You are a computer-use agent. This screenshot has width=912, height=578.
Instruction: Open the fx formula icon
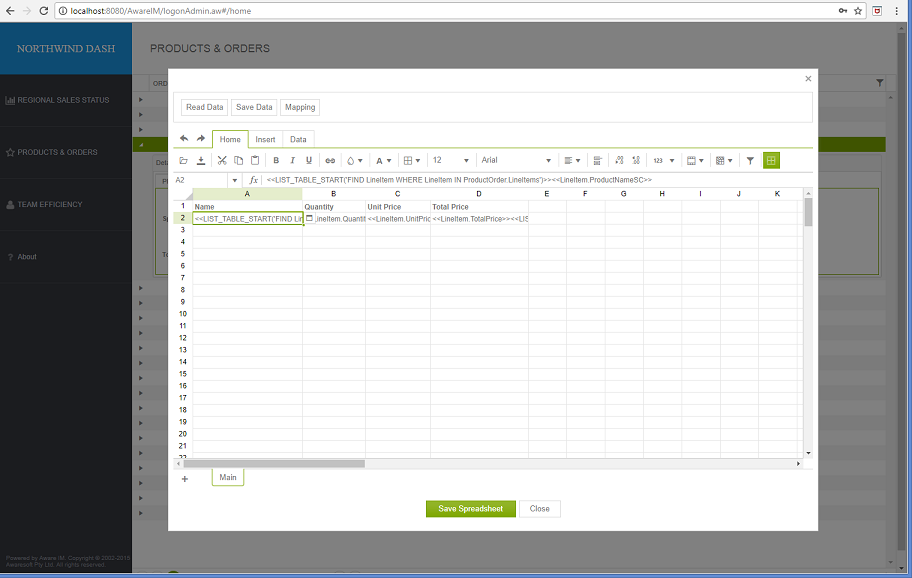click(254, 180)
